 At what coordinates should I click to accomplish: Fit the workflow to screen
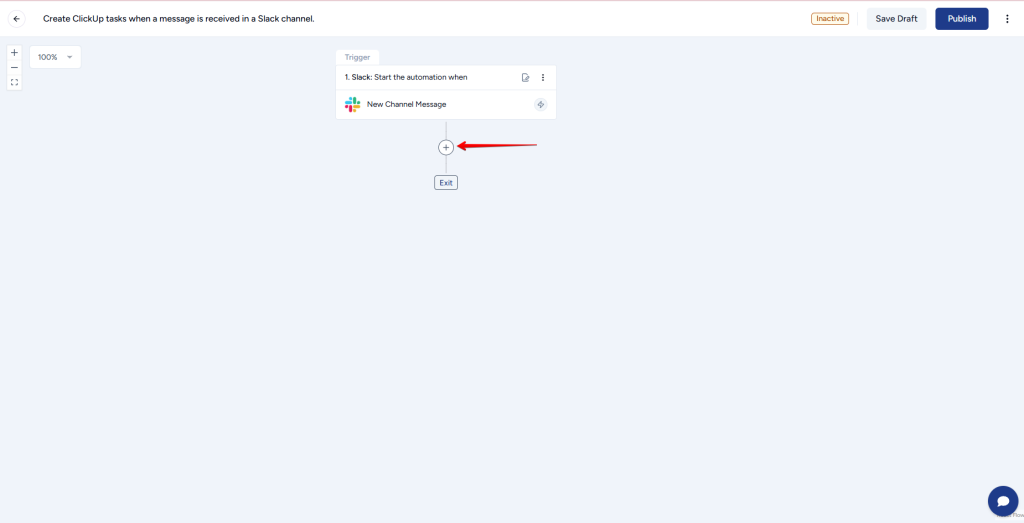14,83
